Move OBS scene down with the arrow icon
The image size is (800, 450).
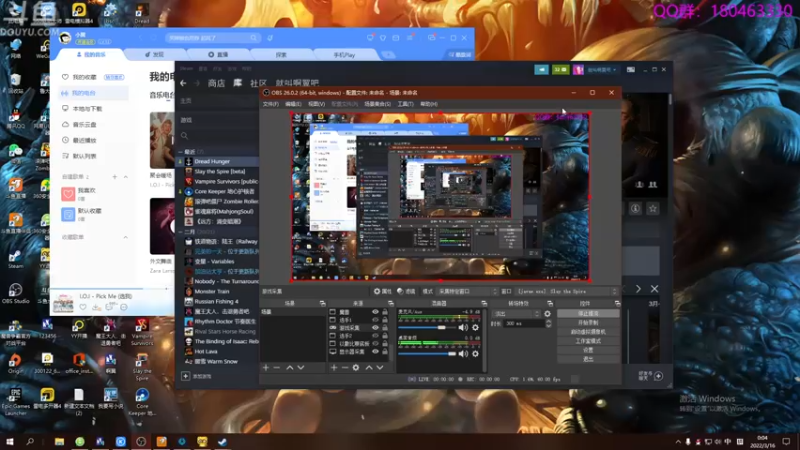pos(301,367)
